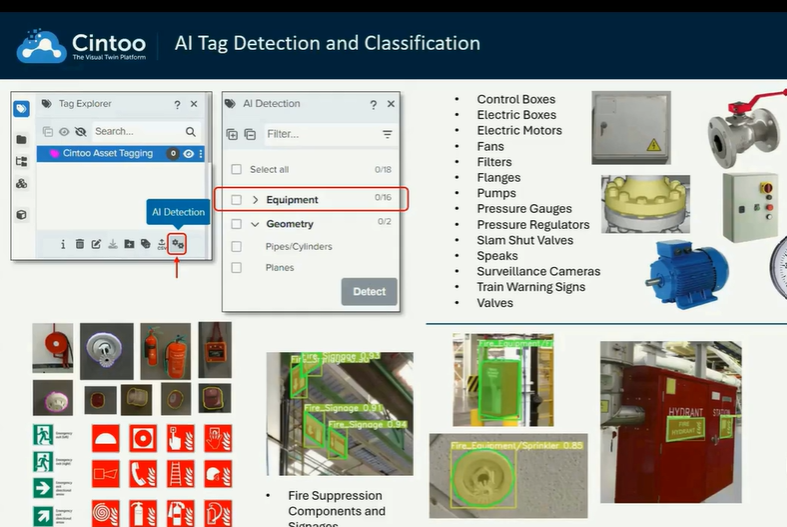Click the Pipes/Cylinders label

click(299, 246)
